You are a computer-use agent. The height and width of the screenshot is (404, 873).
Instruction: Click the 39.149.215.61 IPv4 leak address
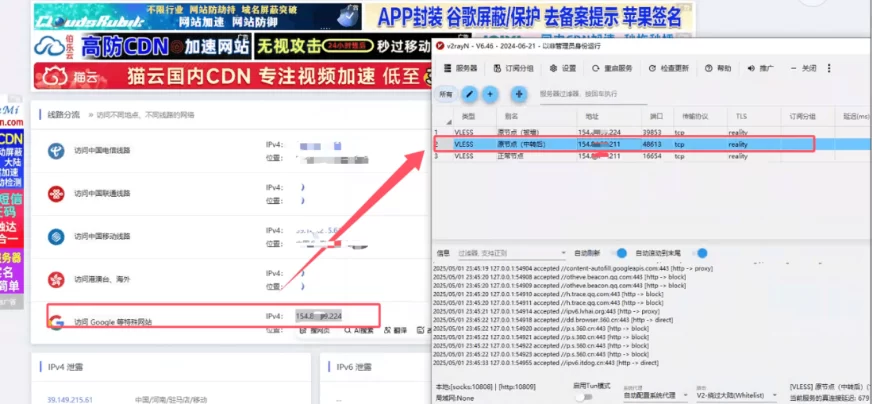click(x=70, y=400)
